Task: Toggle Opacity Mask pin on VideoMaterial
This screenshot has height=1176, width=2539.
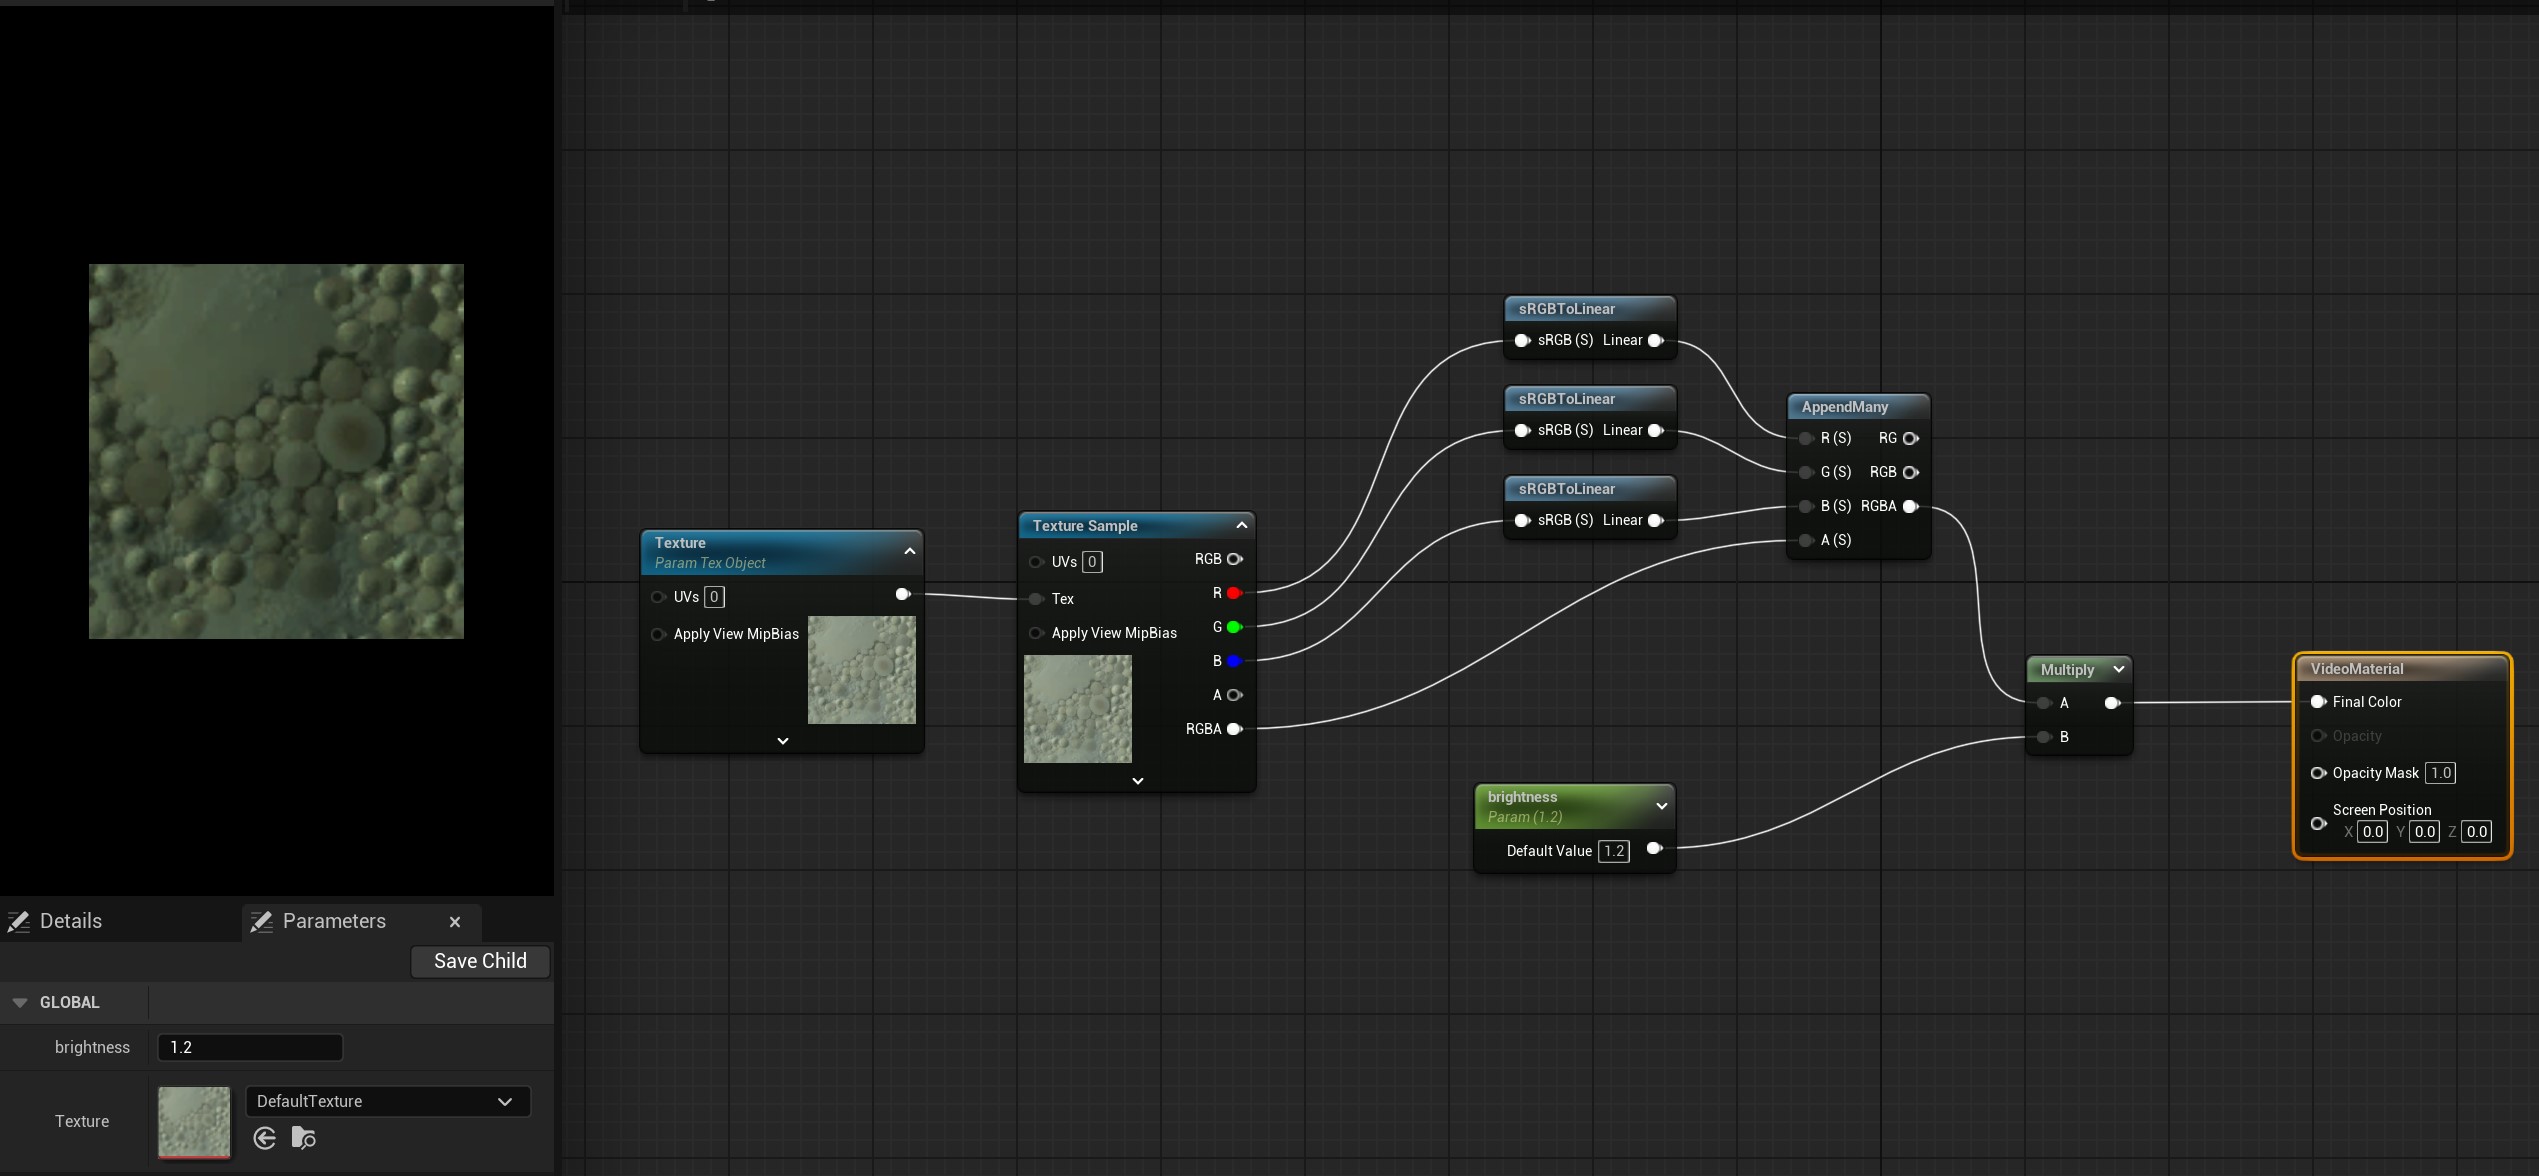Action: pyautogui.click(x=2318, y=773)
